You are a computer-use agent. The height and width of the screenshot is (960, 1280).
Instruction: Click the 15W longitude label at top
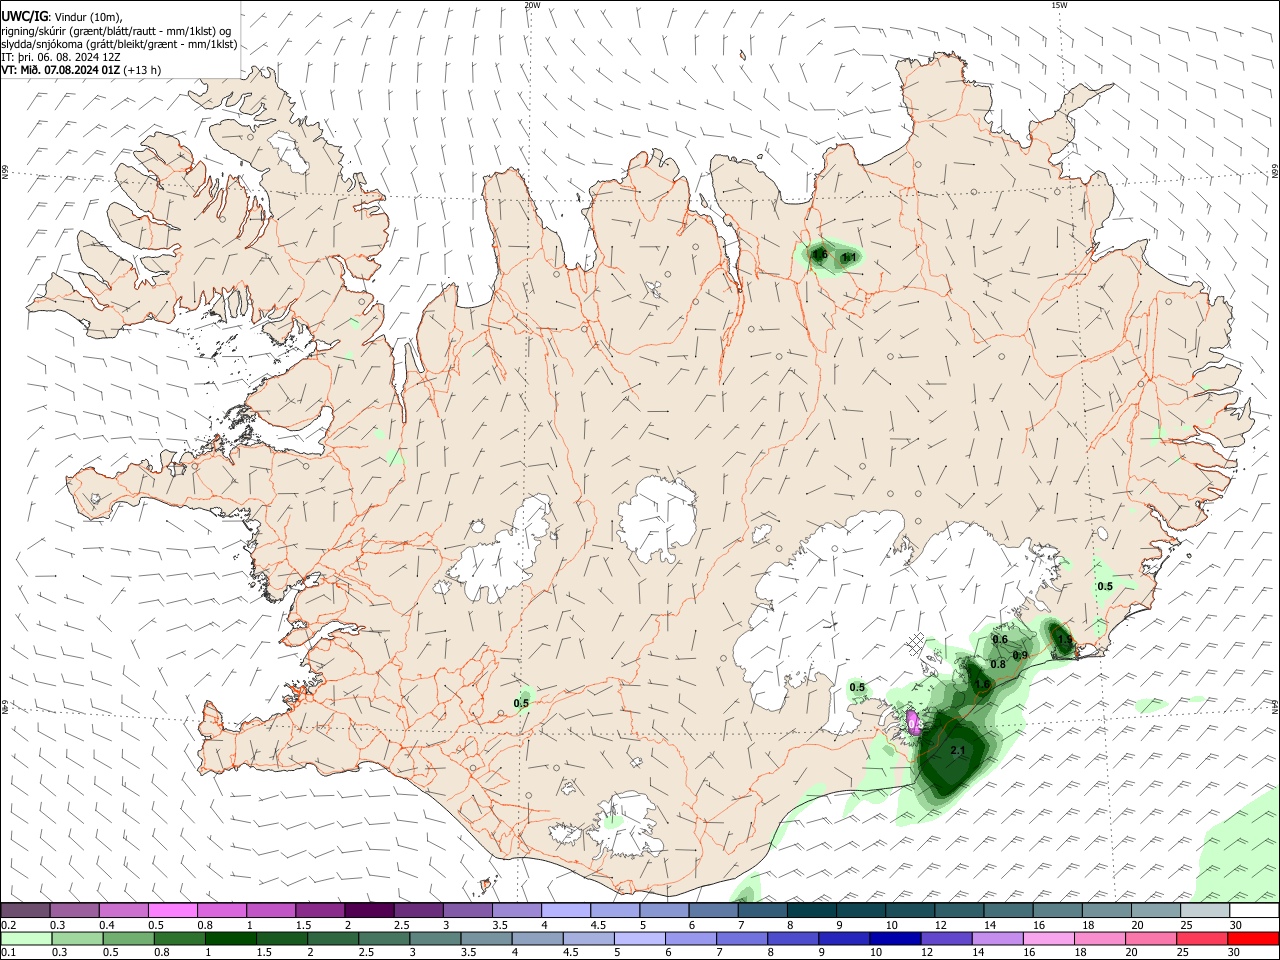tap(1059, 5)
